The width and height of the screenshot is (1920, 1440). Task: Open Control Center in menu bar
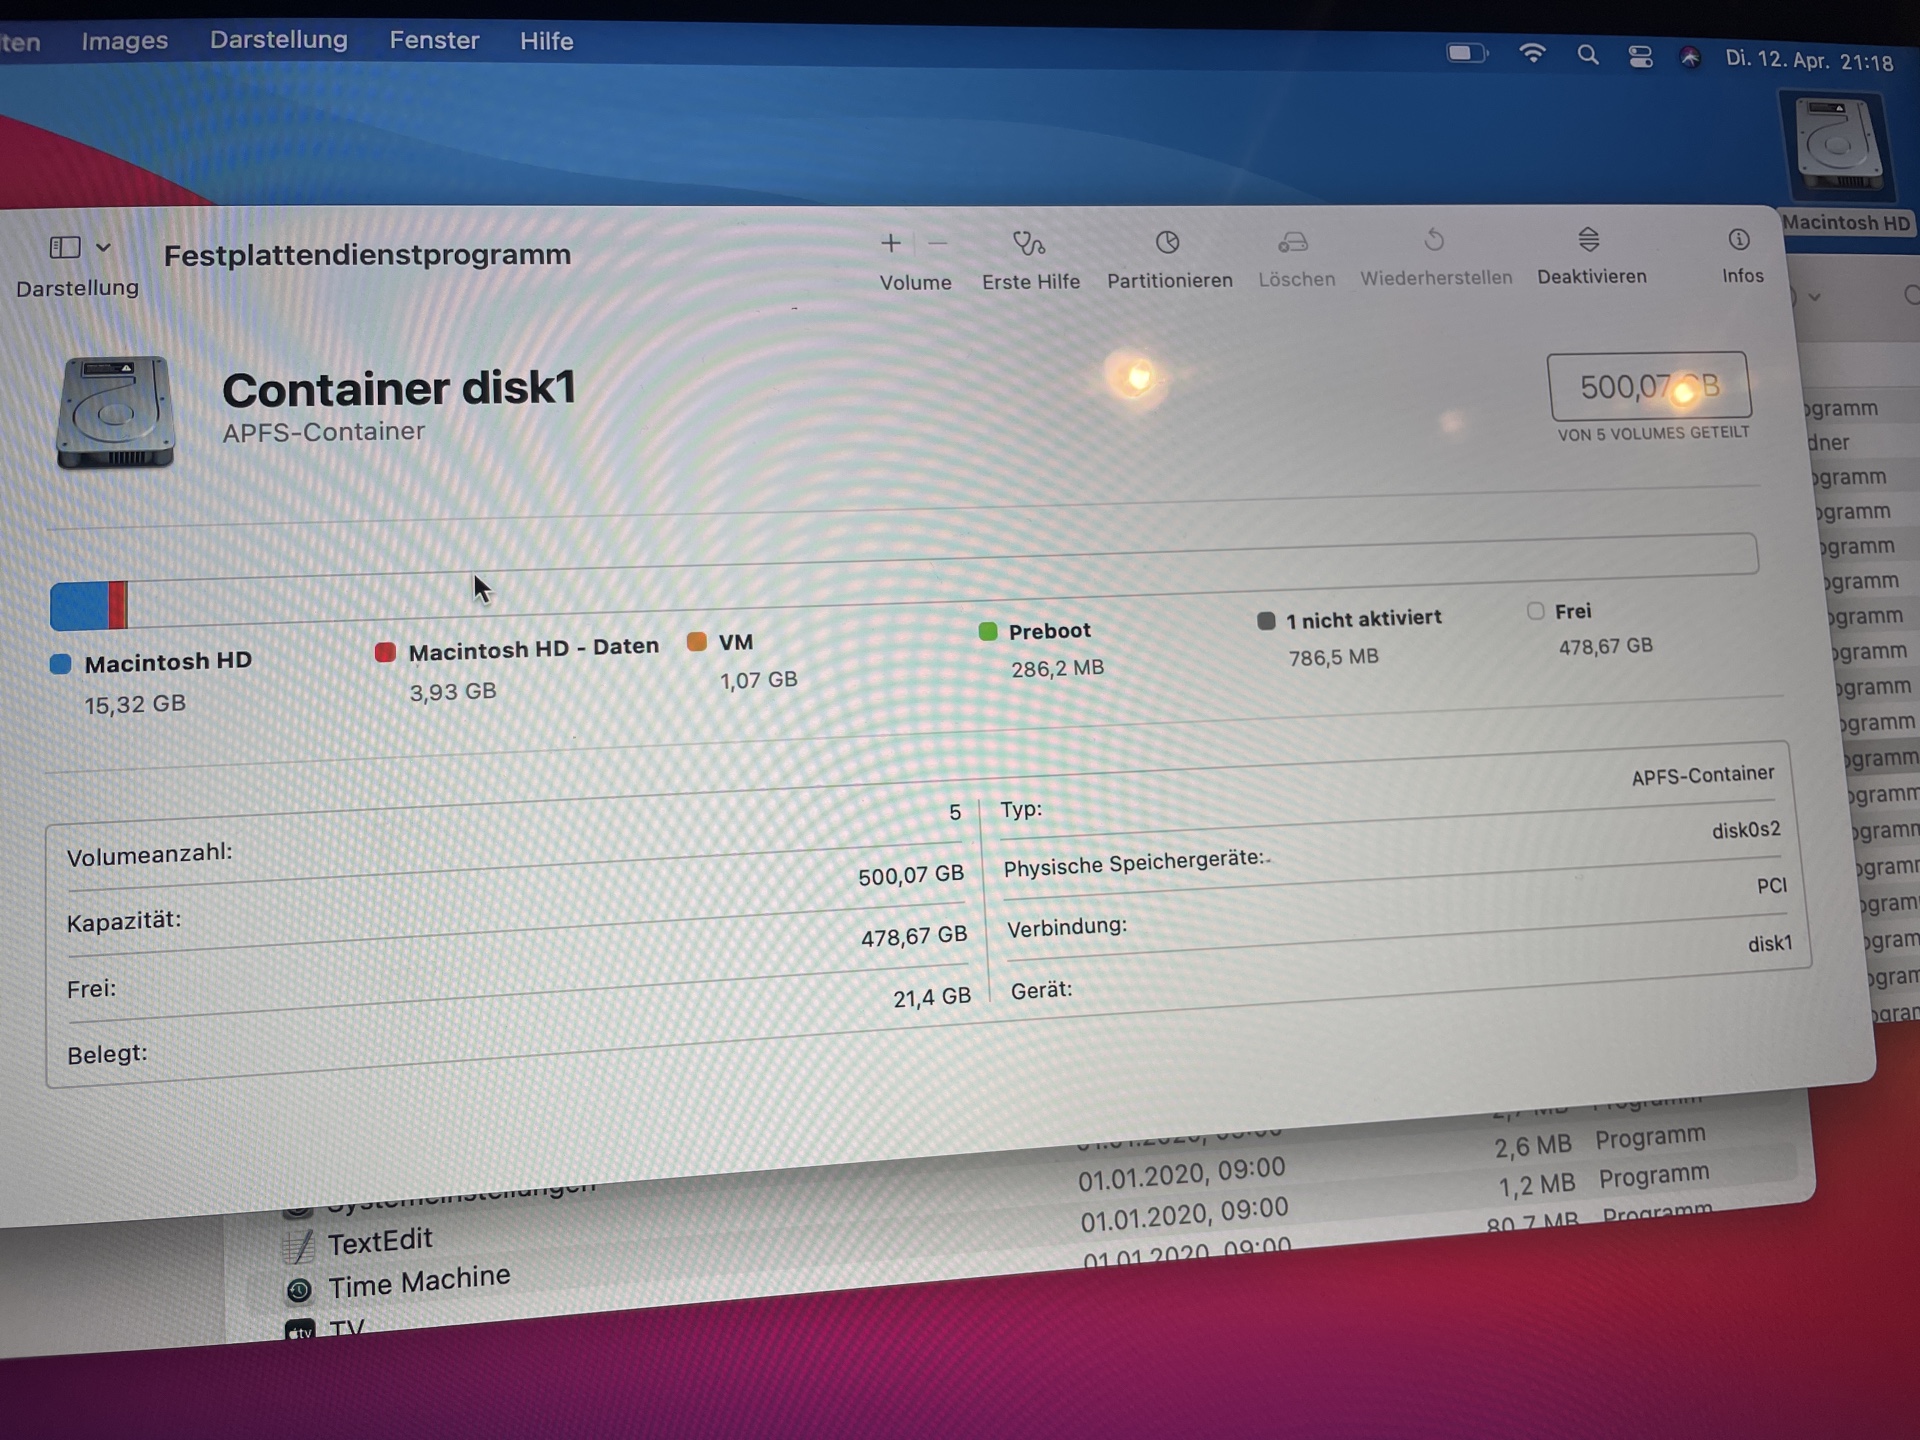pyautogui.click(x=1640, y=57)
